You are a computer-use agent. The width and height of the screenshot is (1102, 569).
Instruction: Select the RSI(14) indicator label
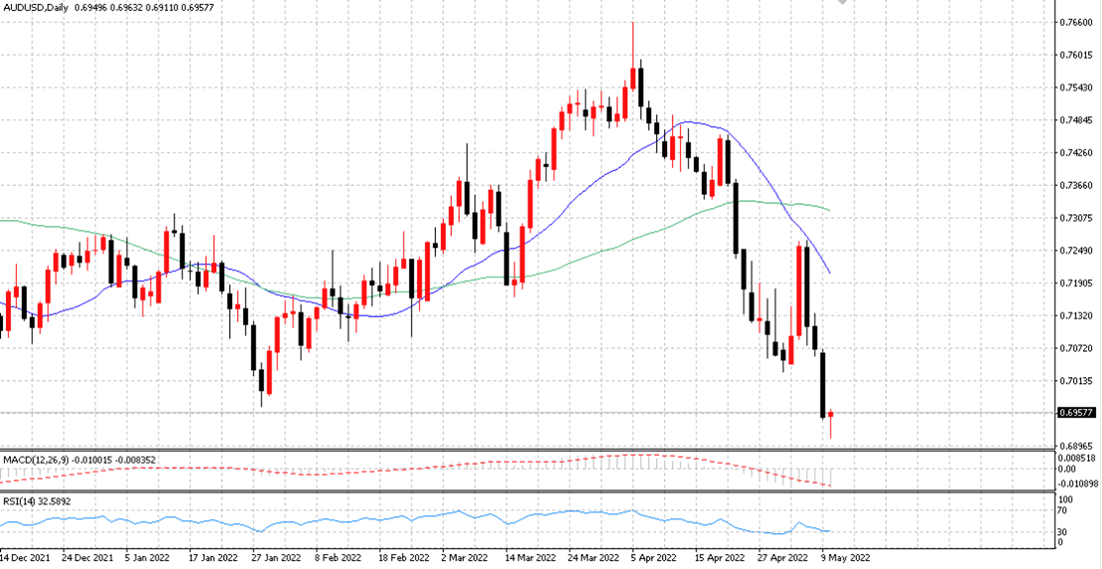(17, 502)
